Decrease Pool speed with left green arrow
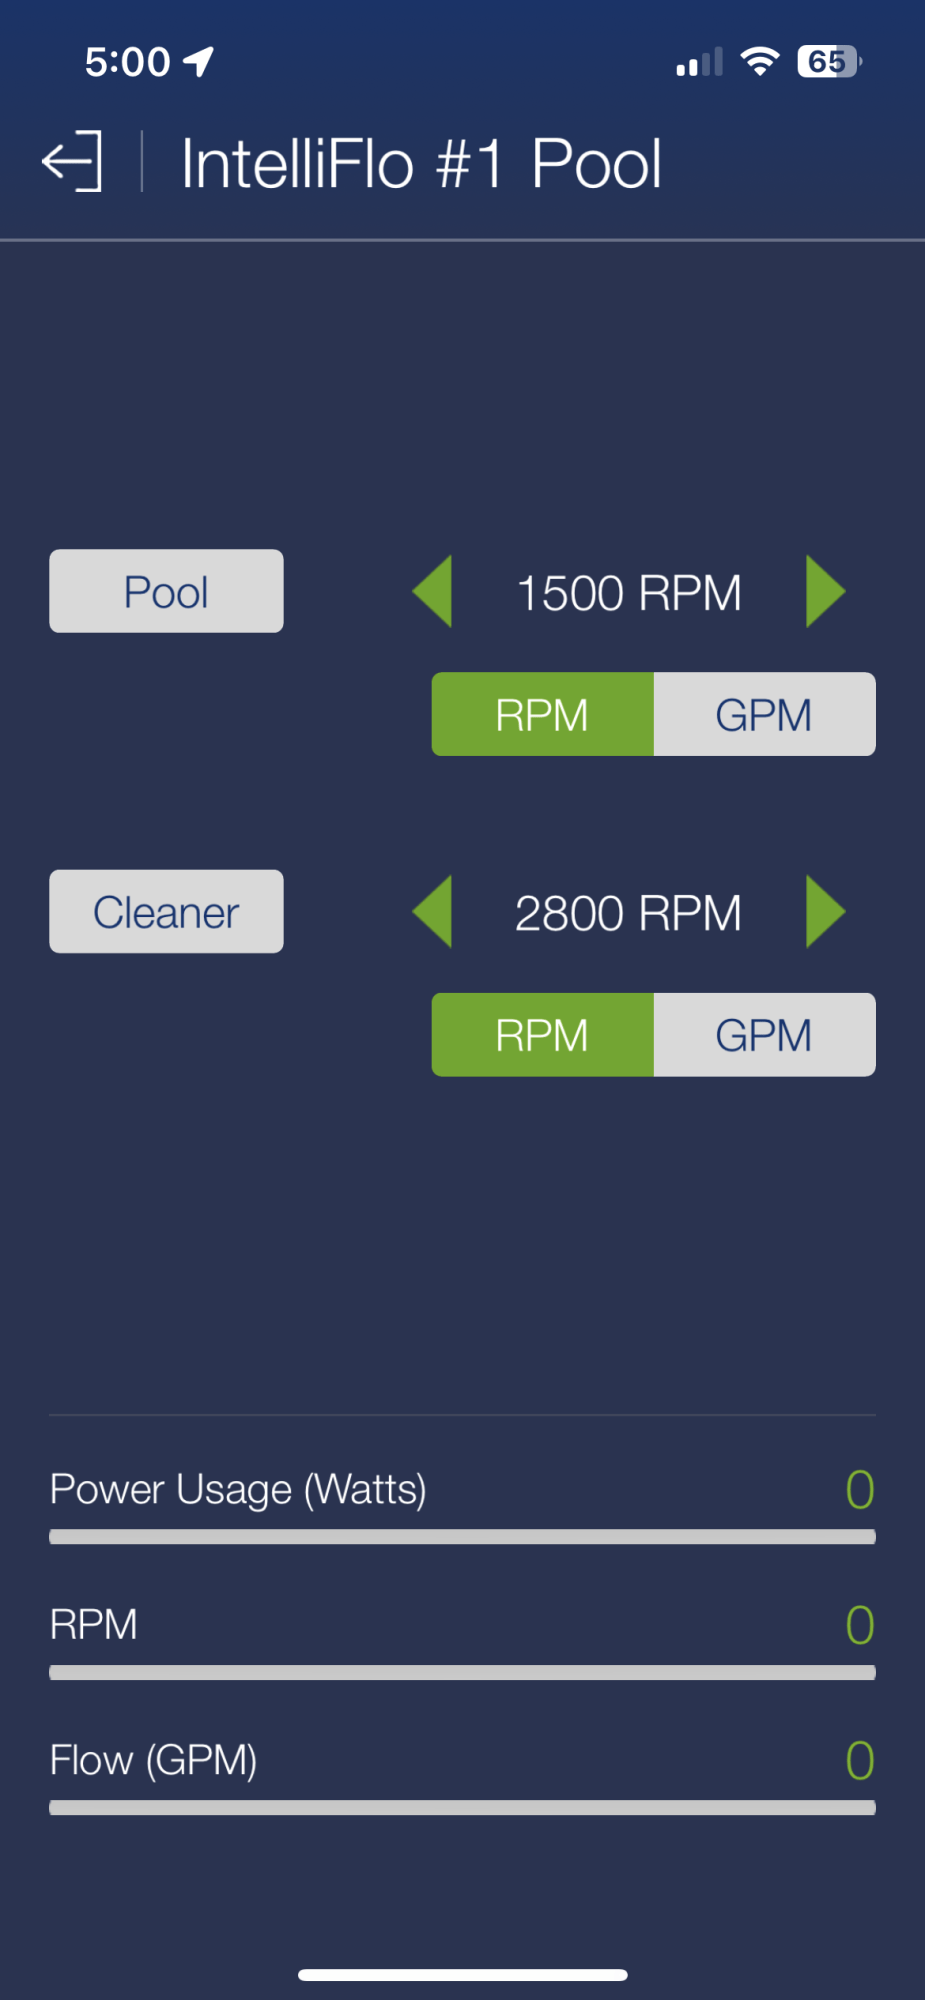Image resolution: width=925 pixels, height=2000 pixels. (x=432, y=591)
